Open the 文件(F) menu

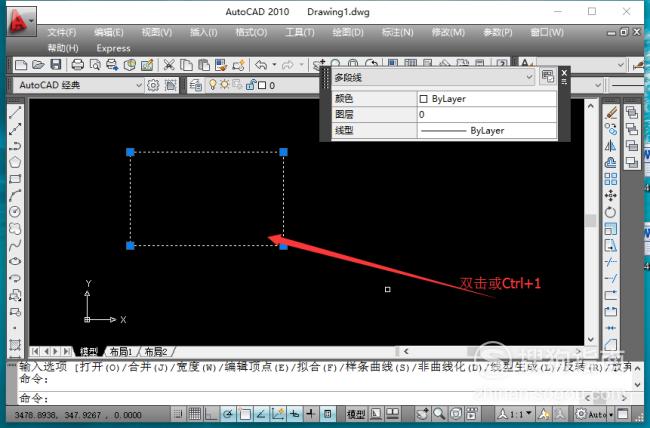pos(61,32)
